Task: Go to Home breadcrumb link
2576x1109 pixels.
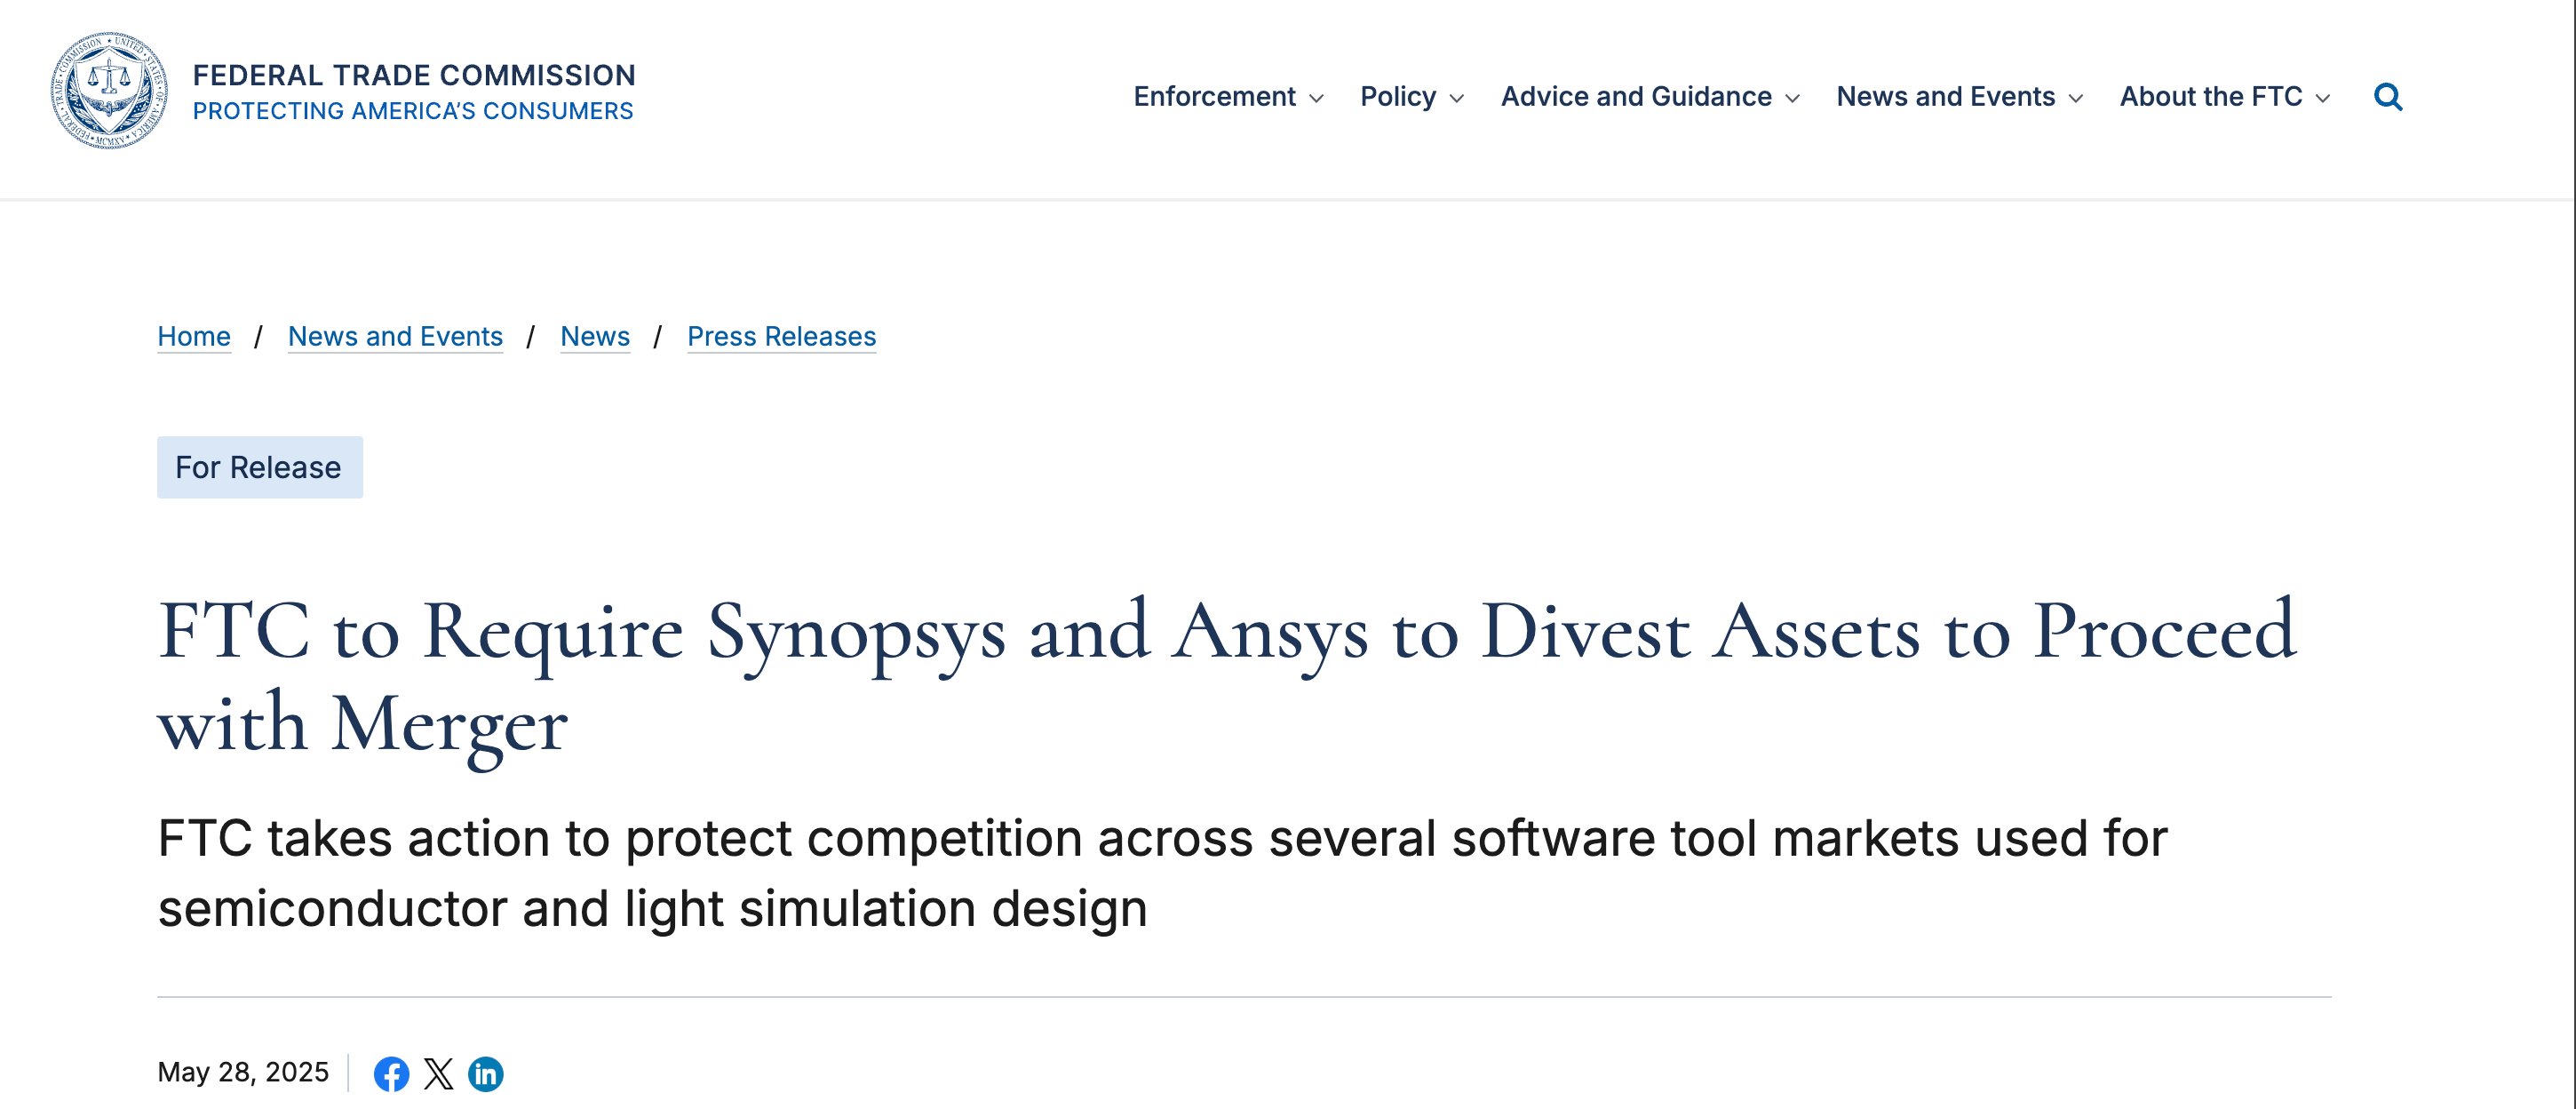Action: [x=194, y=336]
